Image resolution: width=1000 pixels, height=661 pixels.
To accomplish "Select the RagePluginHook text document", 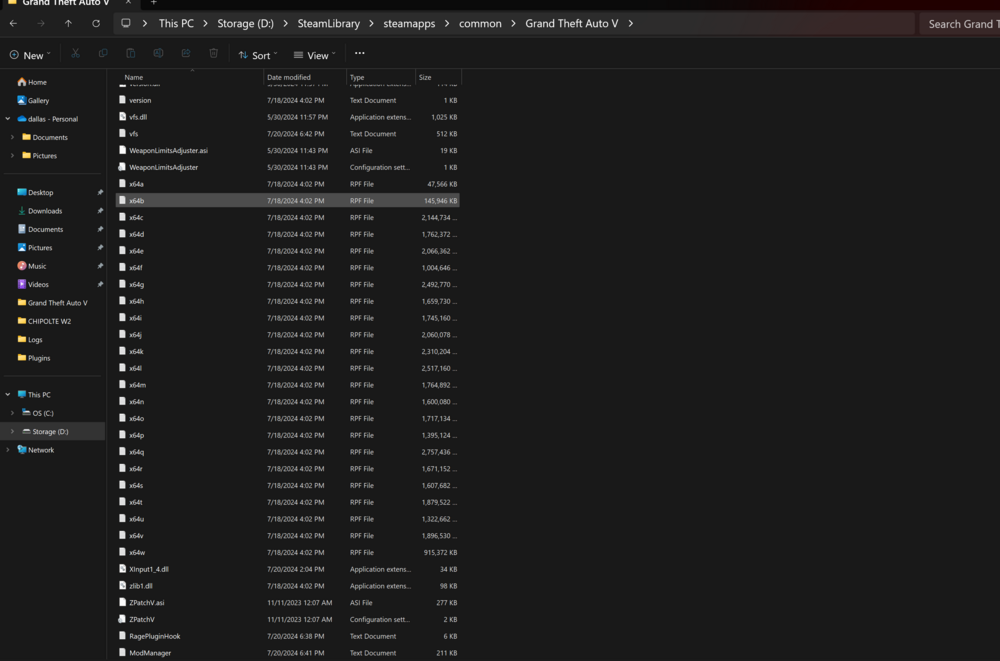I will point(288,636).
